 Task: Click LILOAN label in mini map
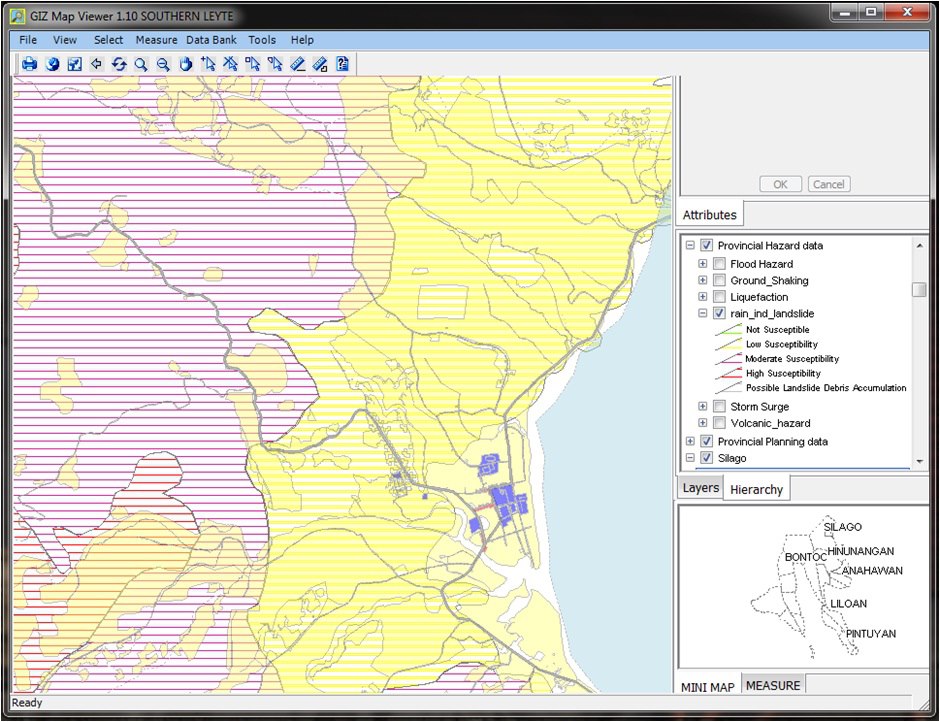click(848, 603)
